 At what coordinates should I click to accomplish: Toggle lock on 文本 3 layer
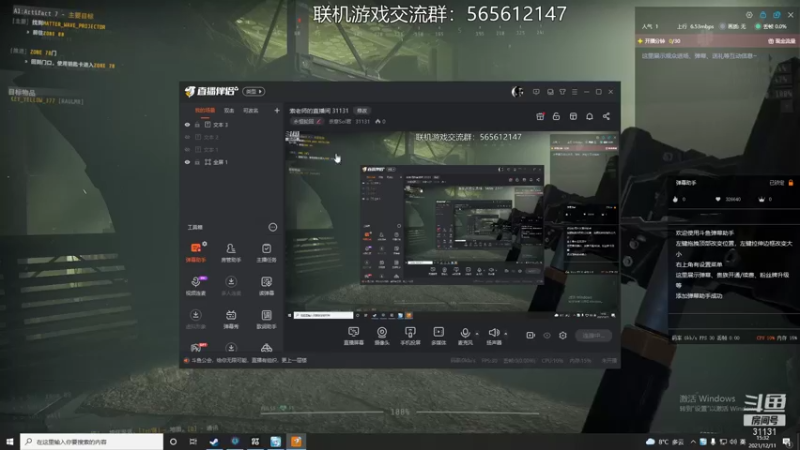[197, 124]
